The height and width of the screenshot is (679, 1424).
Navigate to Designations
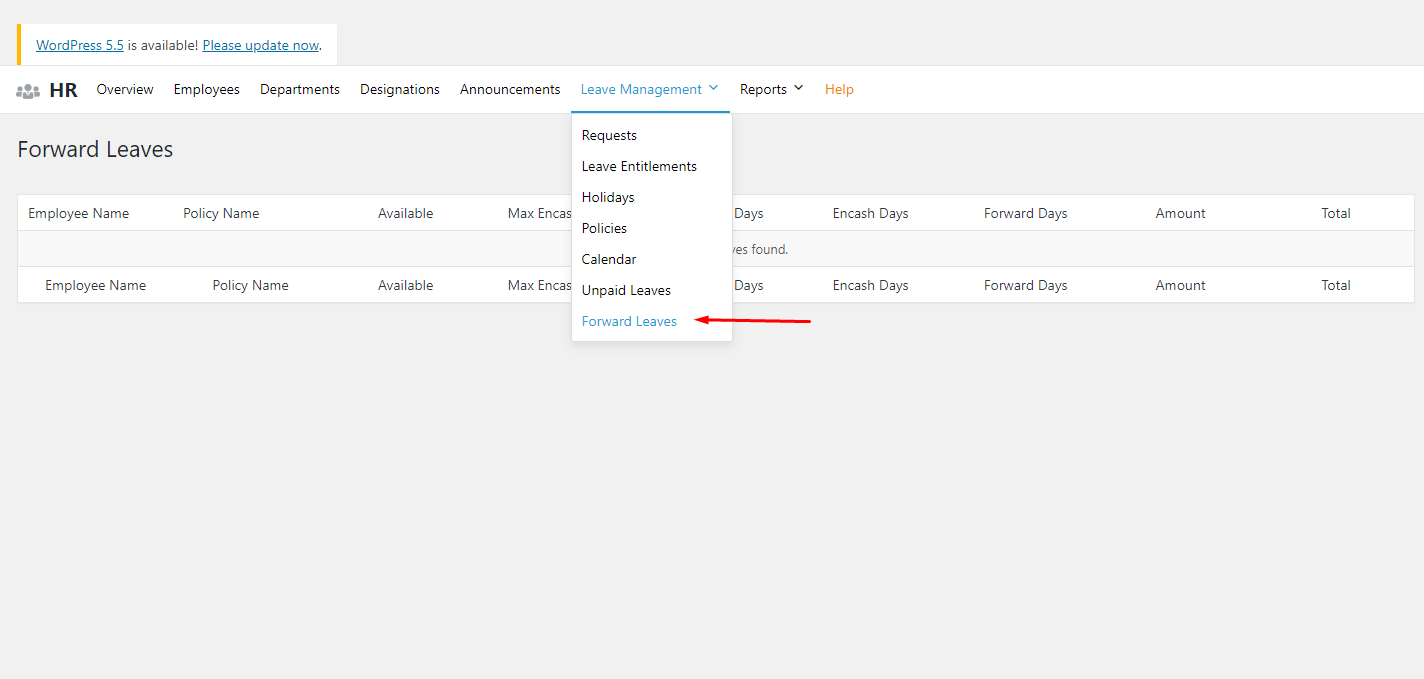tap(399, 89)
